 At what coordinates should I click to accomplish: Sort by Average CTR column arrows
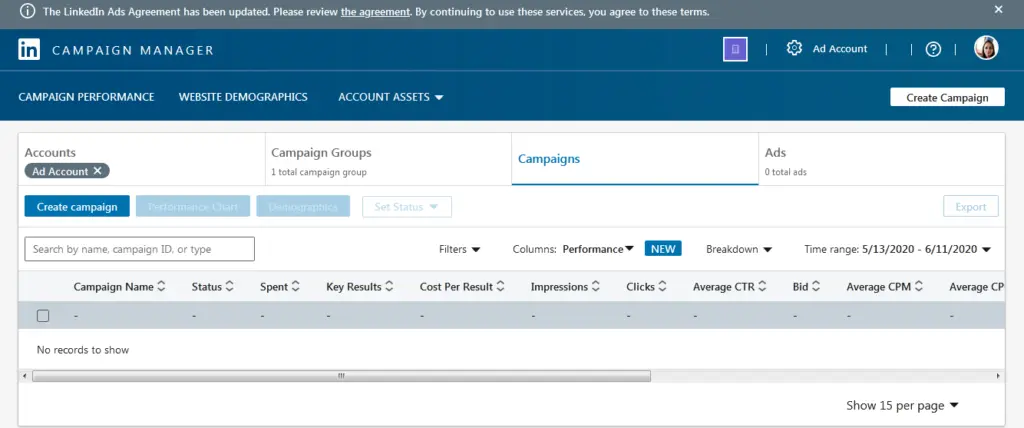click(x=764, y=287)
